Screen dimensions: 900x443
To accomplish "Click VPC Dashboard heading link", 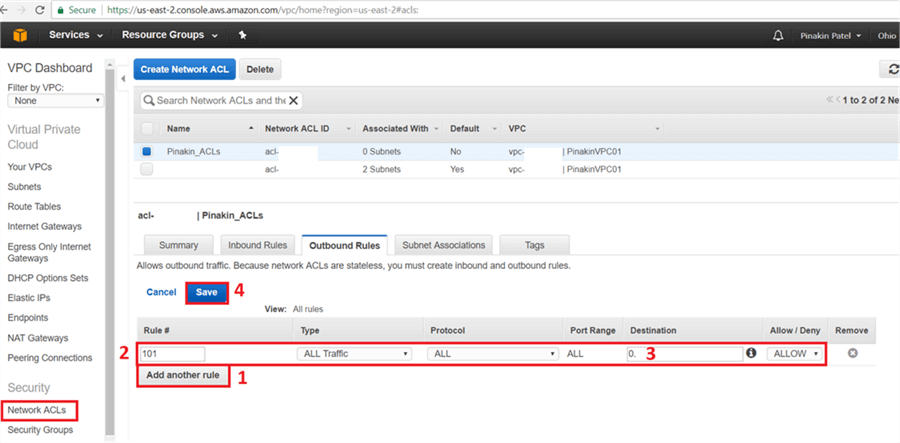I will click(50, 68).
